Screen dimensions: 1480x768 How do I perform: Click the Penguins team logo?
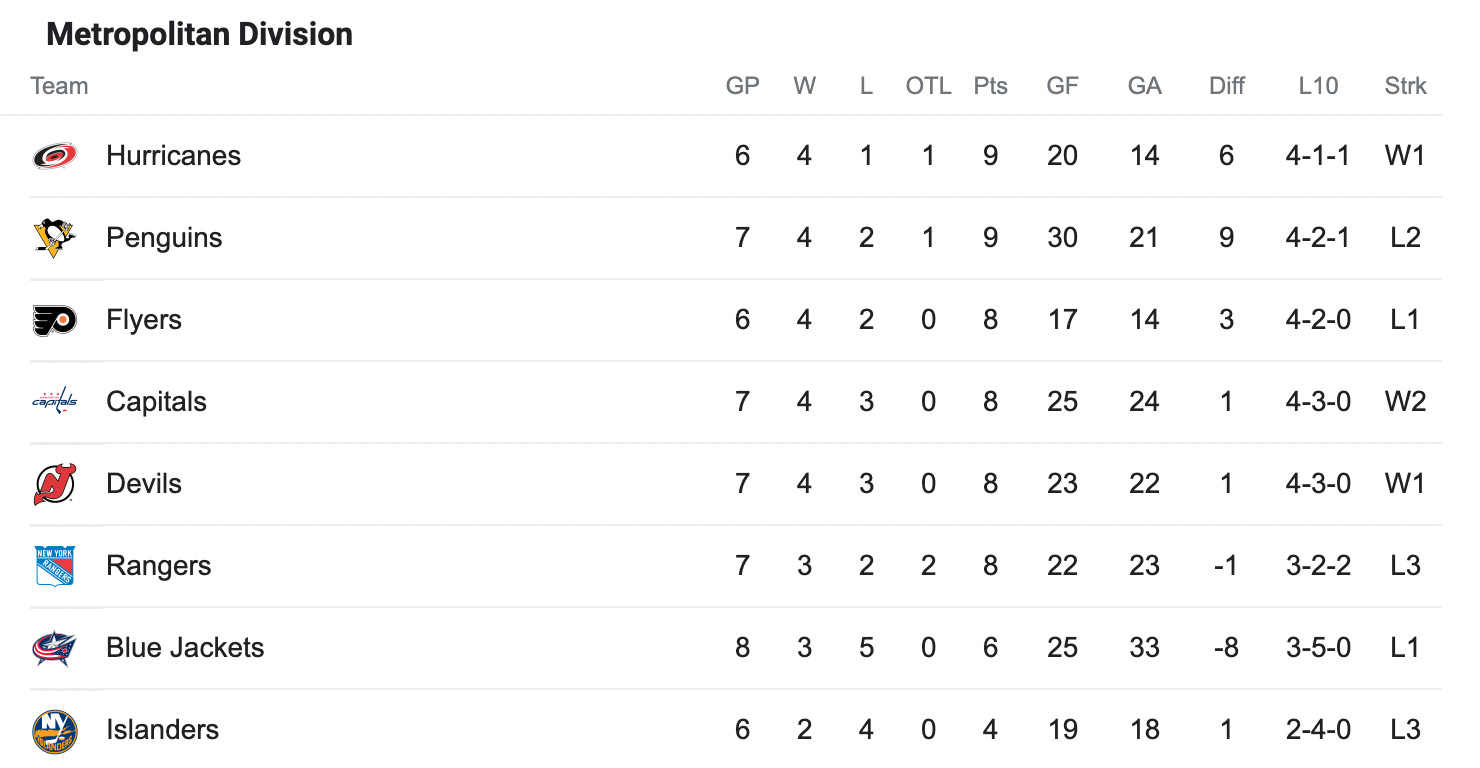click(x=54, y=238)
